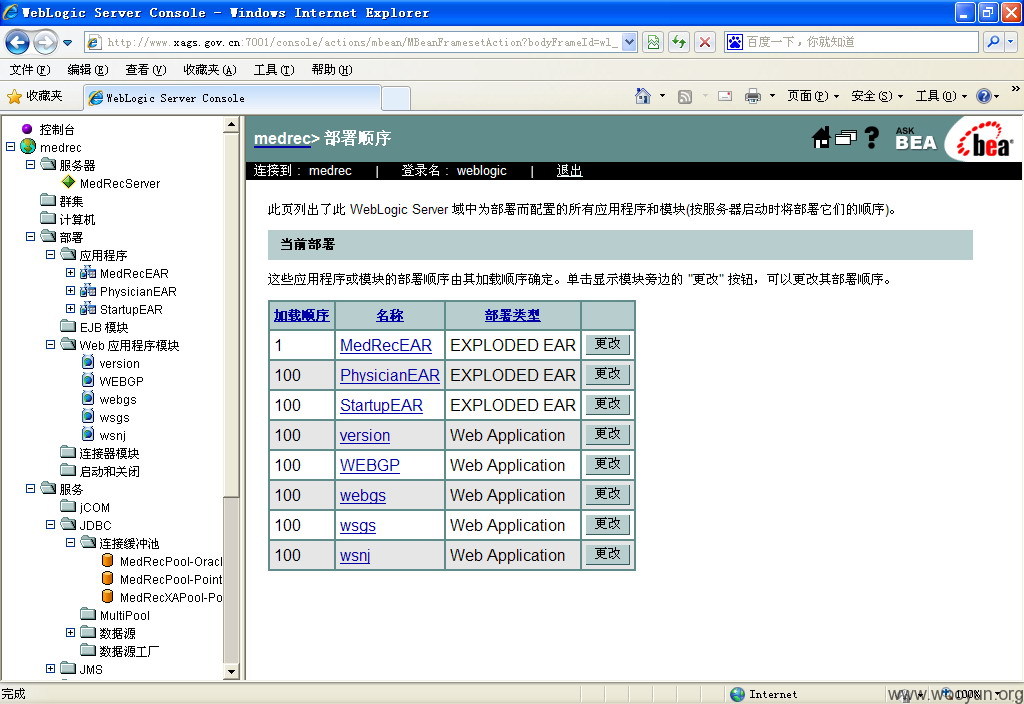The image size is (1024, 704).
Task: Open a new blank browser tab
Action: (396, 99)
